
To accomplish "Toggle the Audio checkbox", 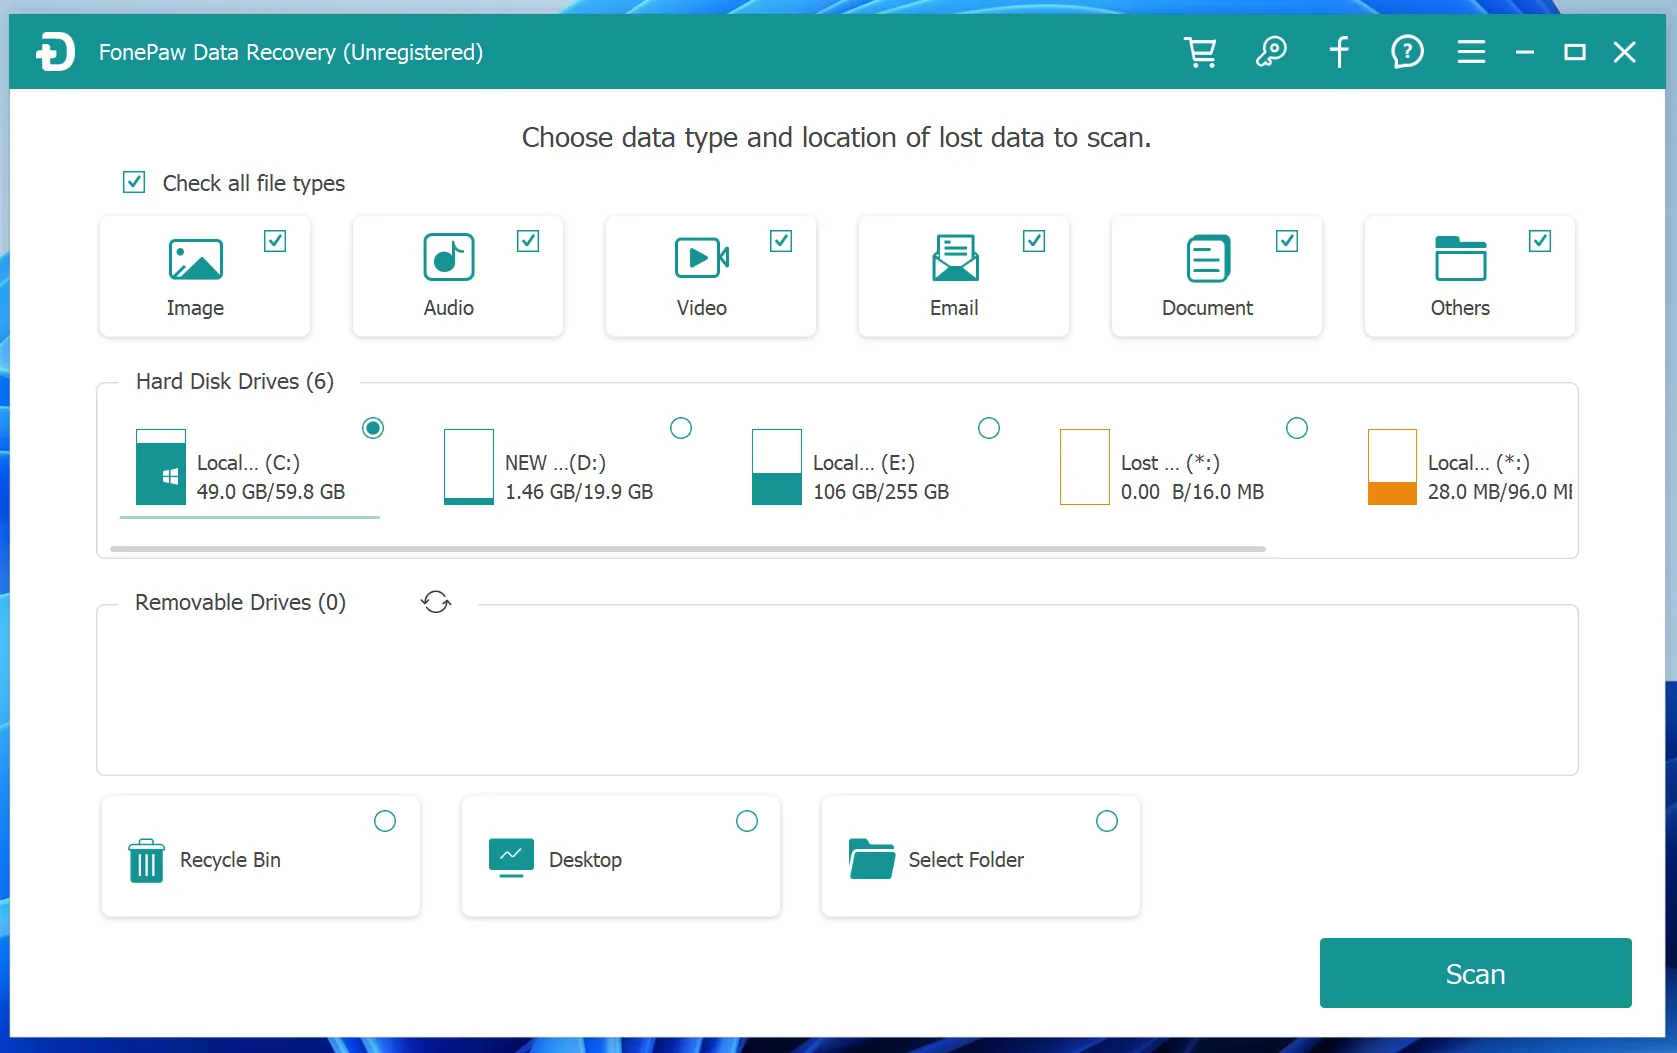I will pos(528,241).
